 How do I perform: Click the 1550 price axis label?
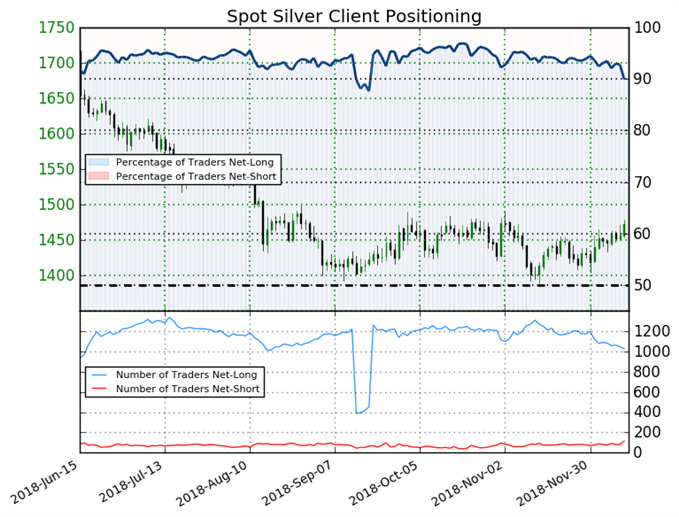(x=57, y=169)
